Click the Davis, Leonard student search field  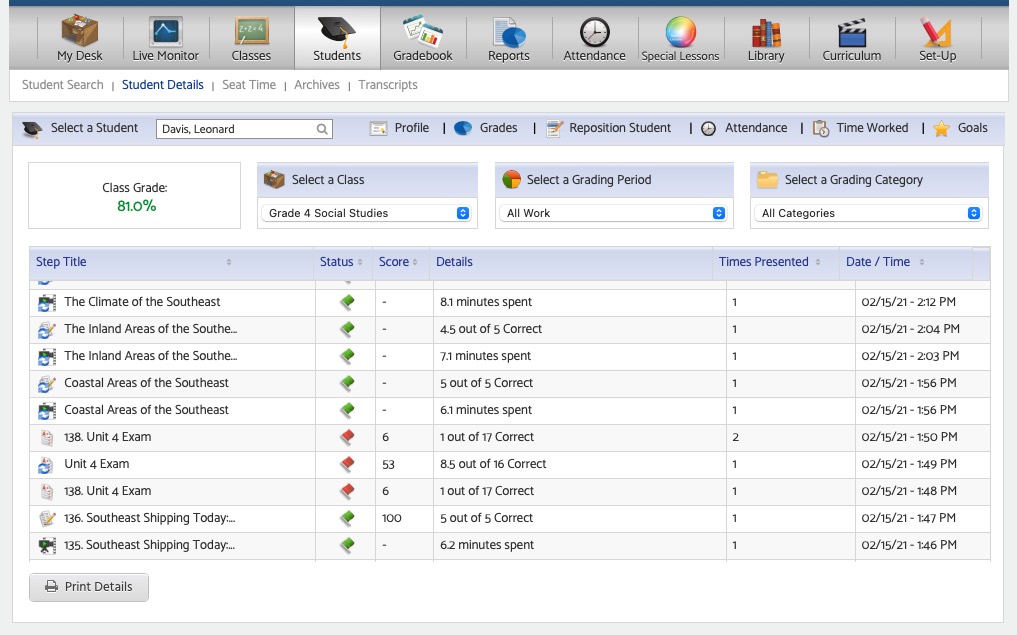pyautogui.click(x=244, y=129)
